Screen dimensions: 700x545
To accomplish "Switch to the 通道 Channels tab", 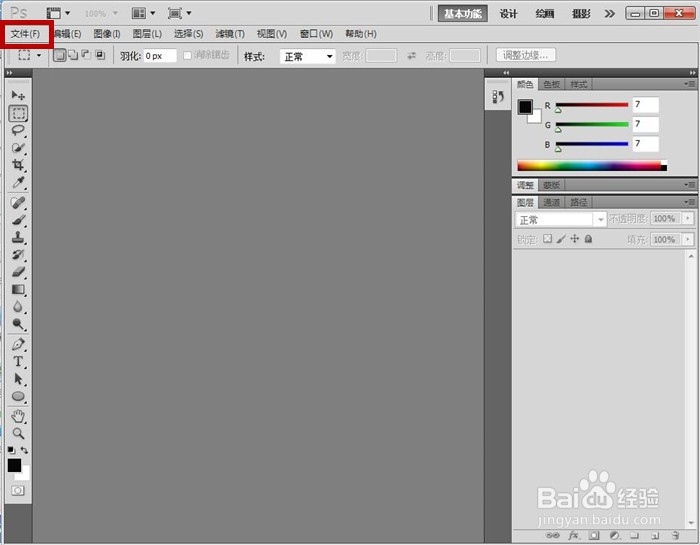I will (x=551, y=203).
